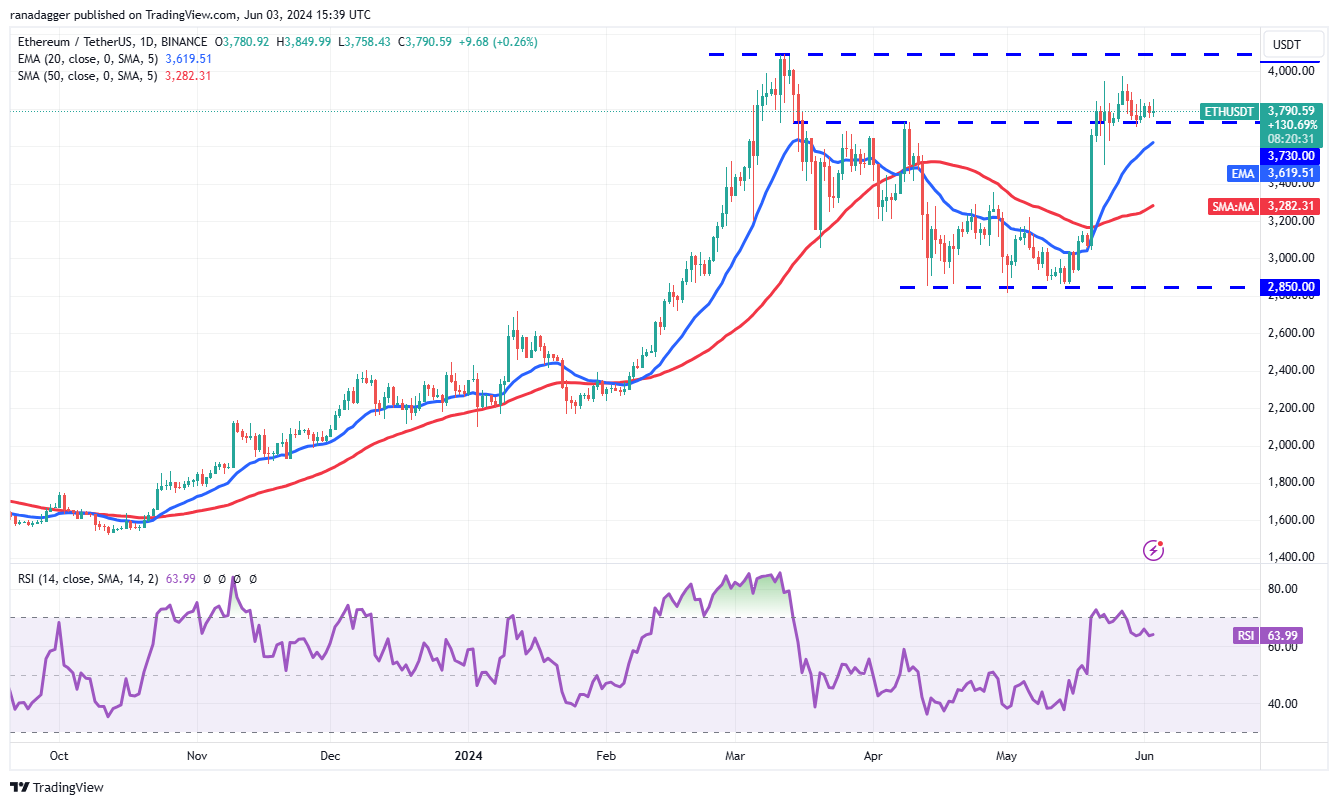Click the TradingView logo at the bottom left
Viewport: 1338px width, 805px height.
(x=57, y=787)
